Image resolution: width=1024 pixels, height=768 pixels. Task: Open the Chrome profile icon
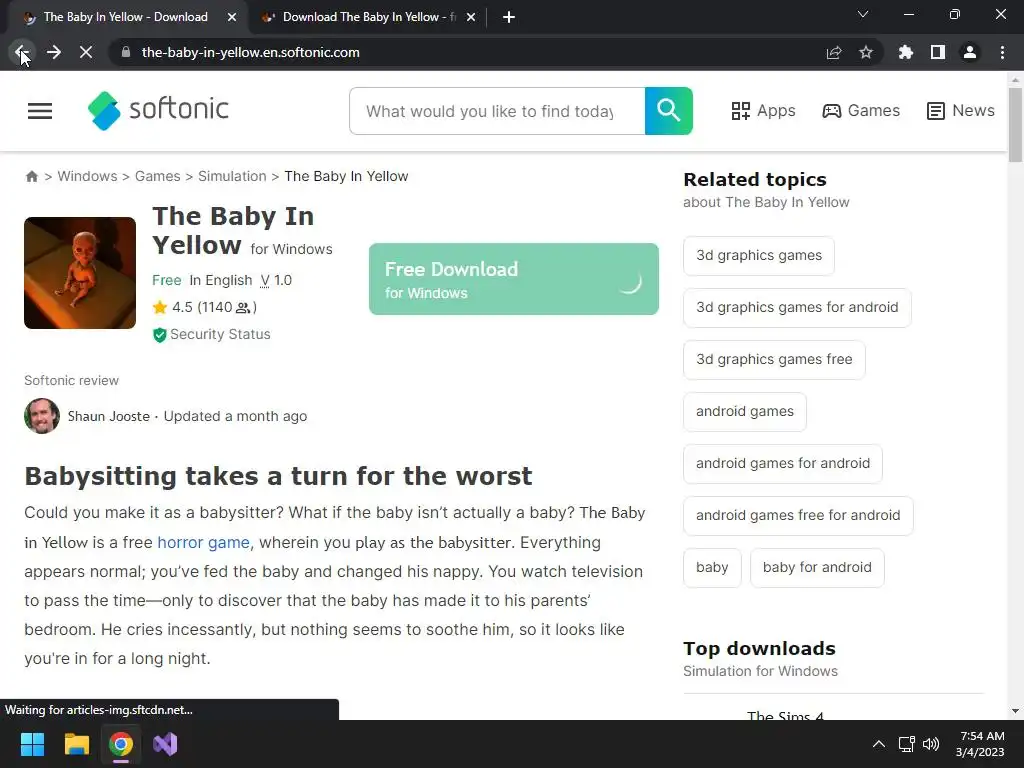pyautogui.click(x=970, y=52)
